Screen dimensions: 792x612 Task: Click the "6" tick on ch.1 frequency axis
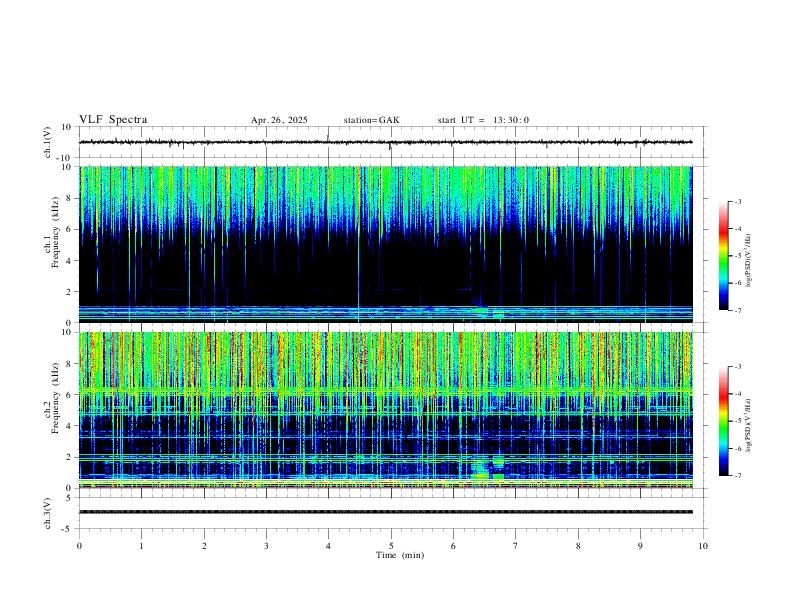tap(70, 229)
